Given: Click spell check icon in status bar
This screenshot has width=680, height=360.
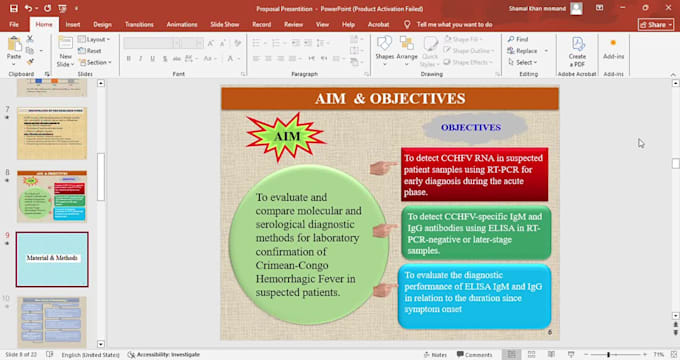Looking at the screenshot, I should [49, 354].
